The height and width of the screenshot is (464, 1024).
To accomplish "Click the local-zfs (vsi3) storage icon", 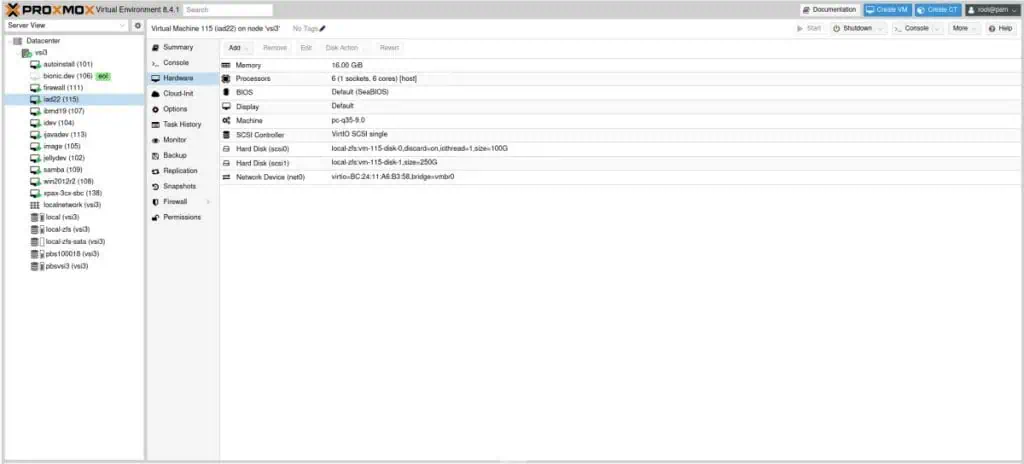I will tap(35, 229).
